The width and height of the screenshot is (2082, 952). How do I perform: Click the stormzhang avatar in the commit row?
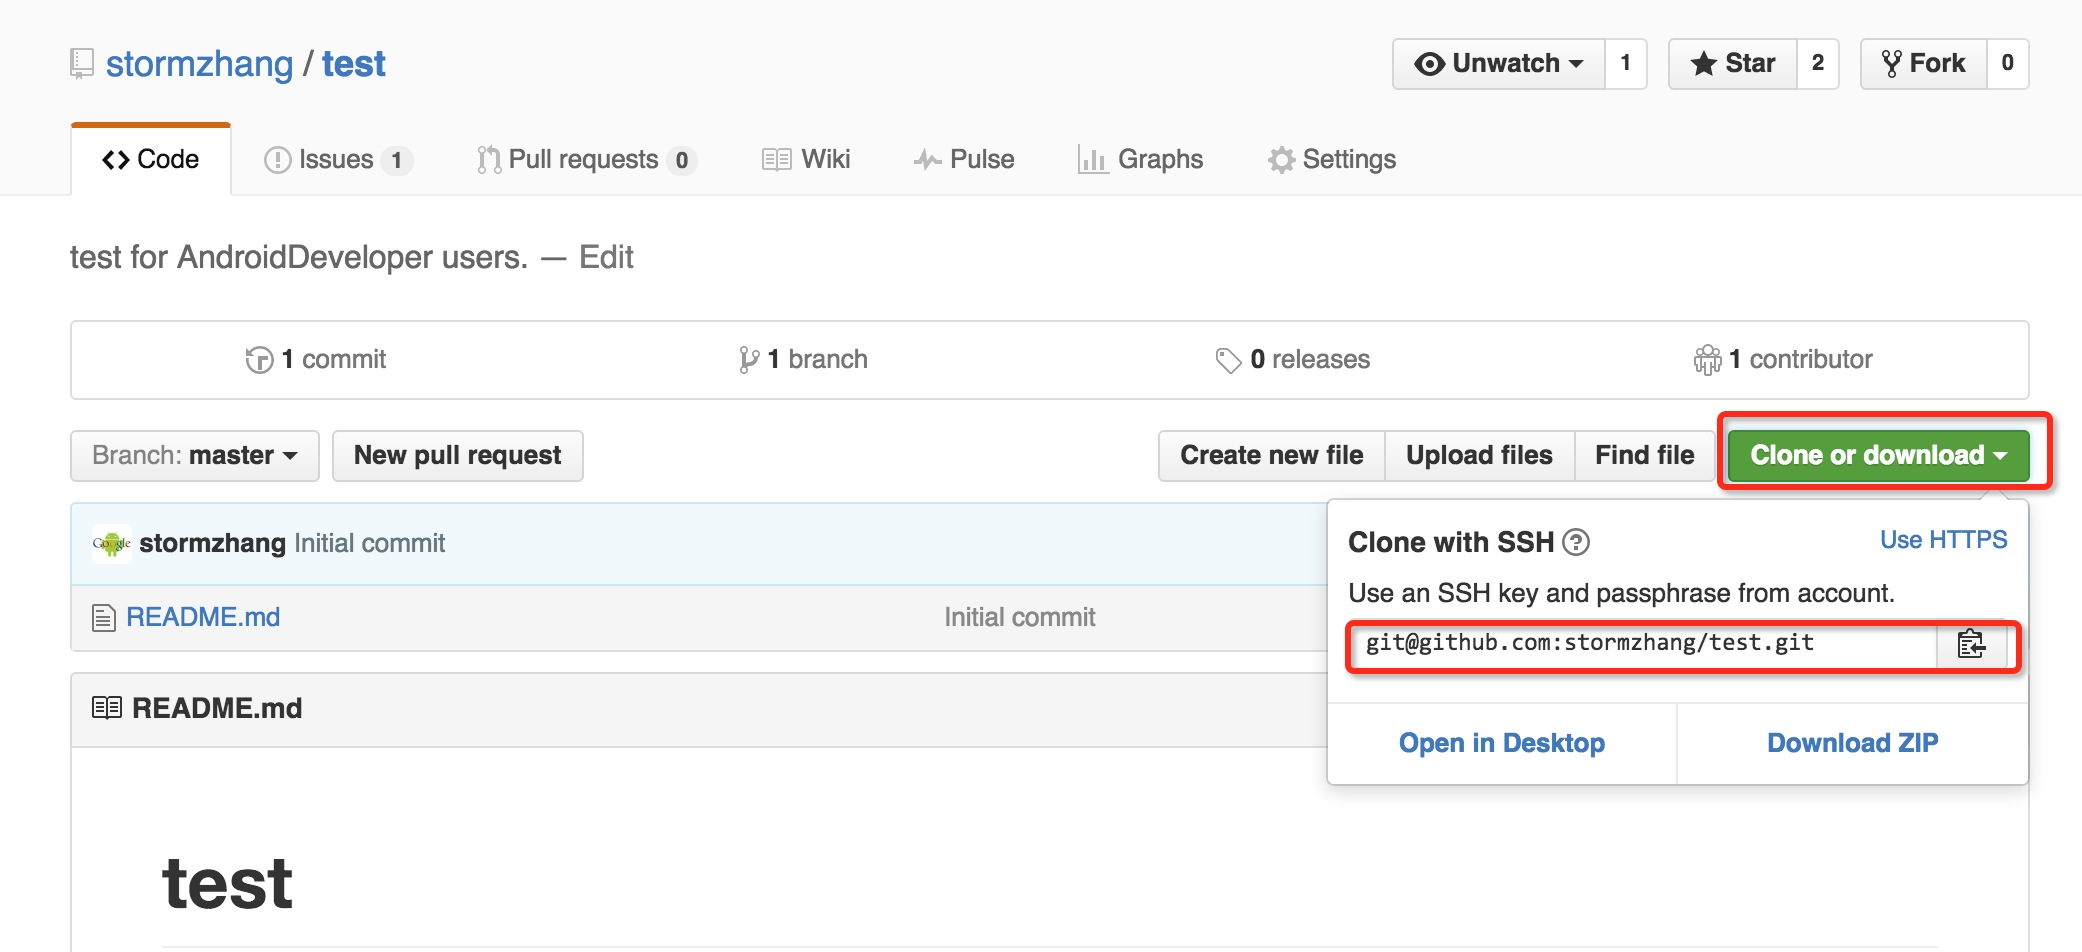[110, 543]
